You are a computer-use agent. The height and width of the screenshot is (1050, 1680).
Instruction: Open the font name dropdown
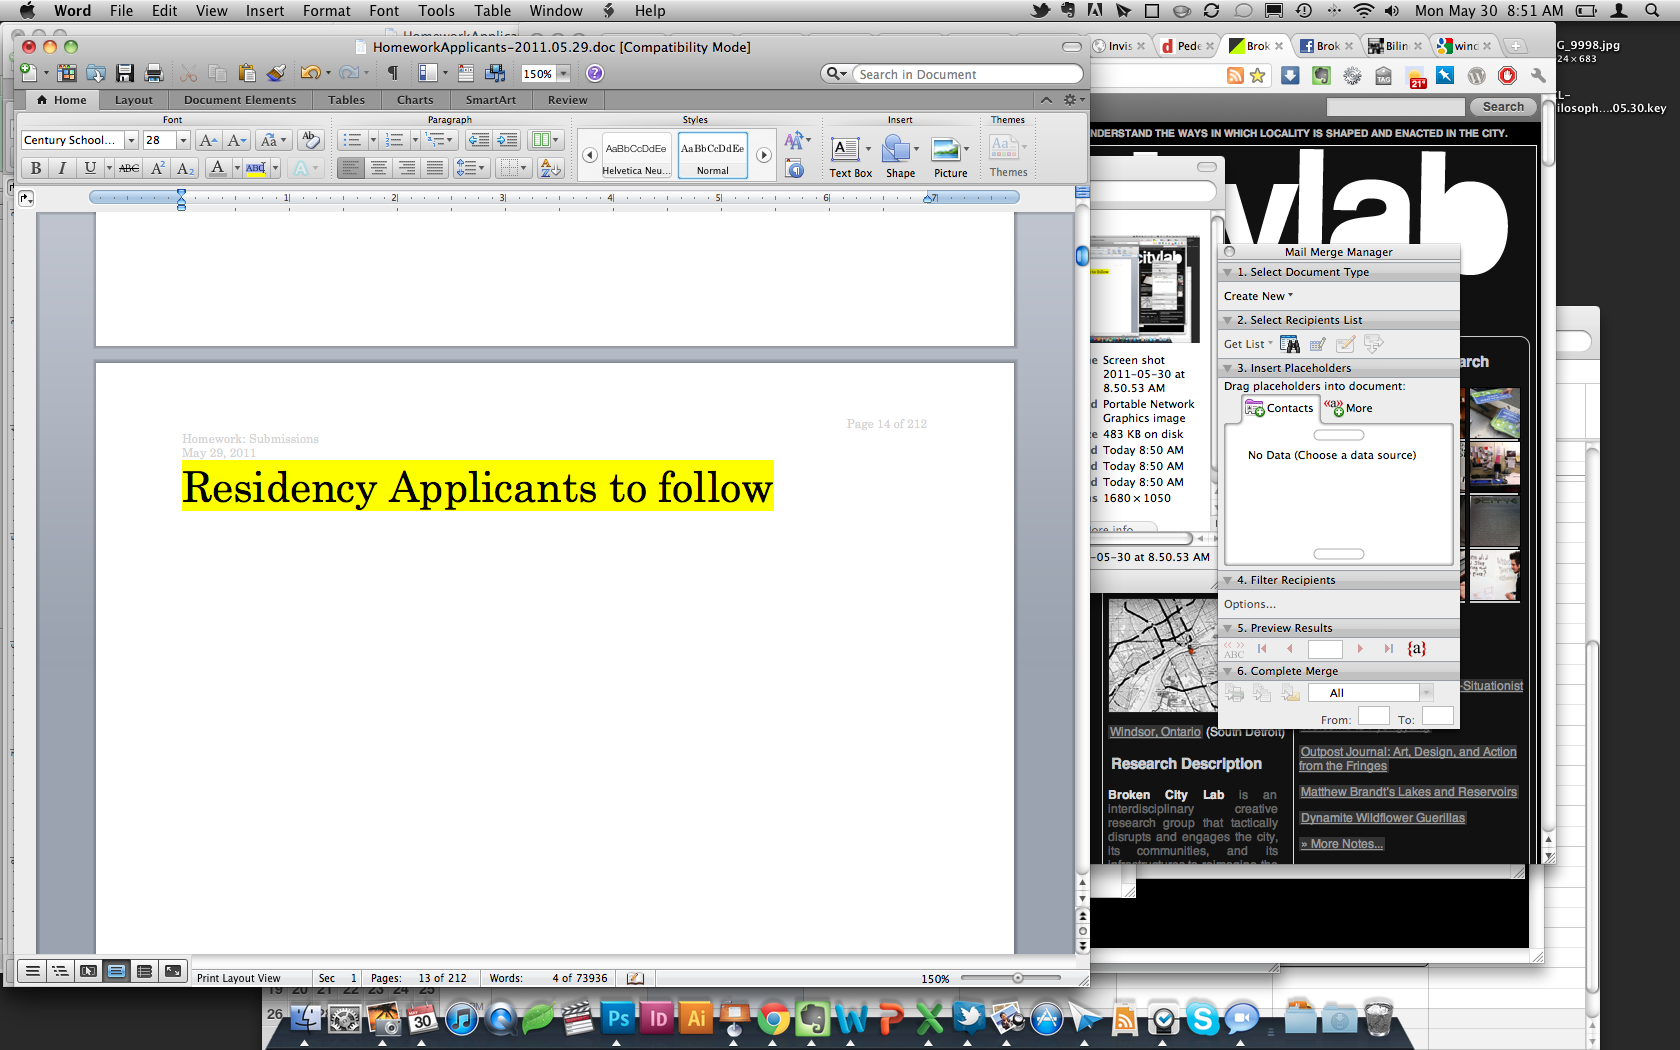(131, 140)
